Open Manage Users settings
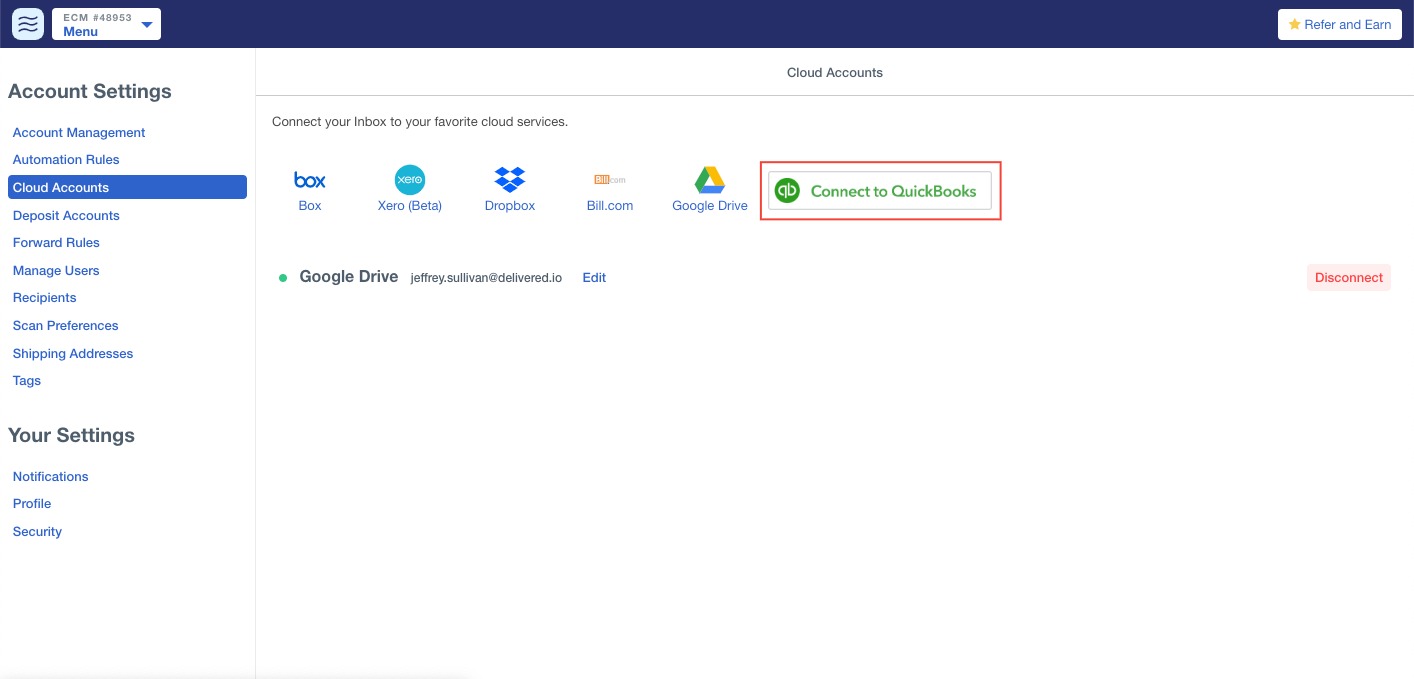This screenshot has width=1414, height=679. pyautogui.click(x=56, y=270)
